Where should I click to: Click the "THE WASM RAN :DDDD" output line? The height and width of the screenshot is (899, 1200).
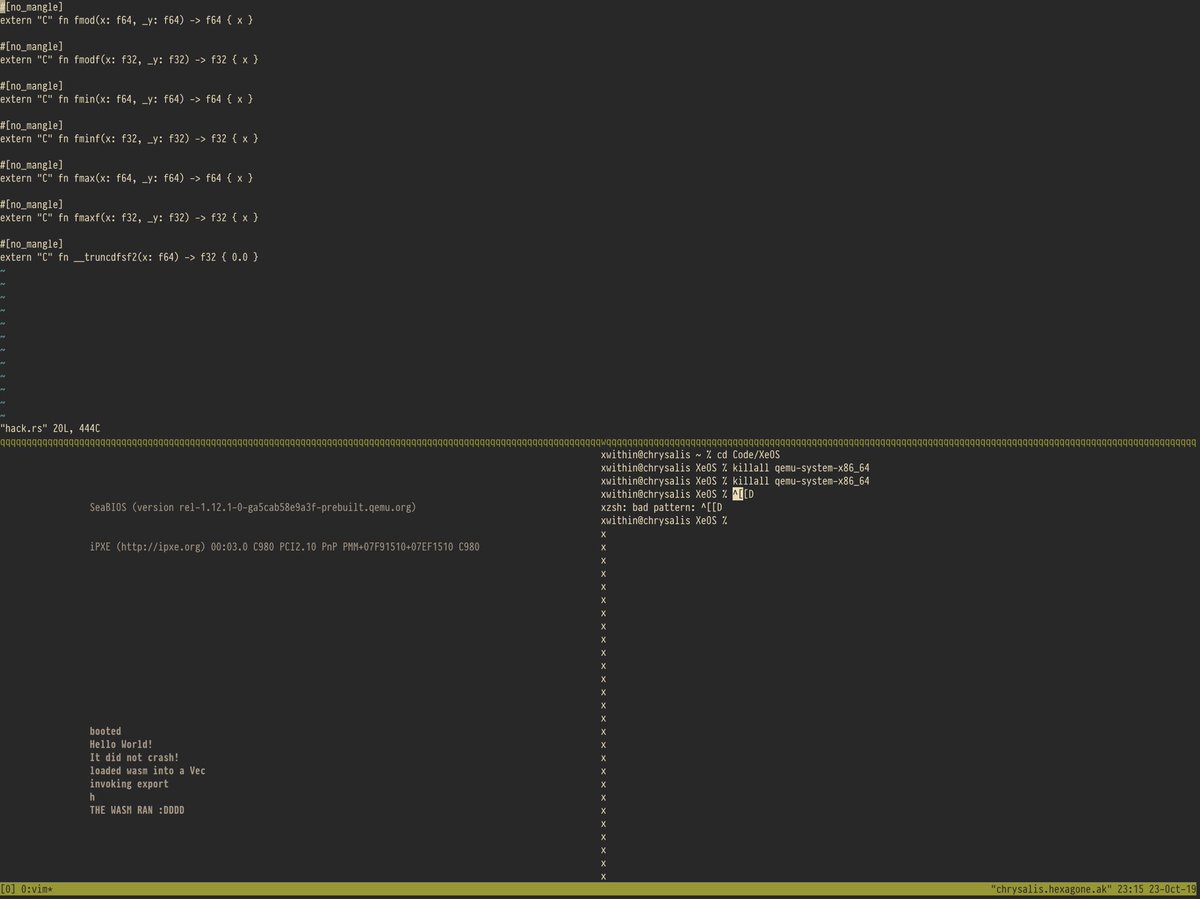[137, 810]
